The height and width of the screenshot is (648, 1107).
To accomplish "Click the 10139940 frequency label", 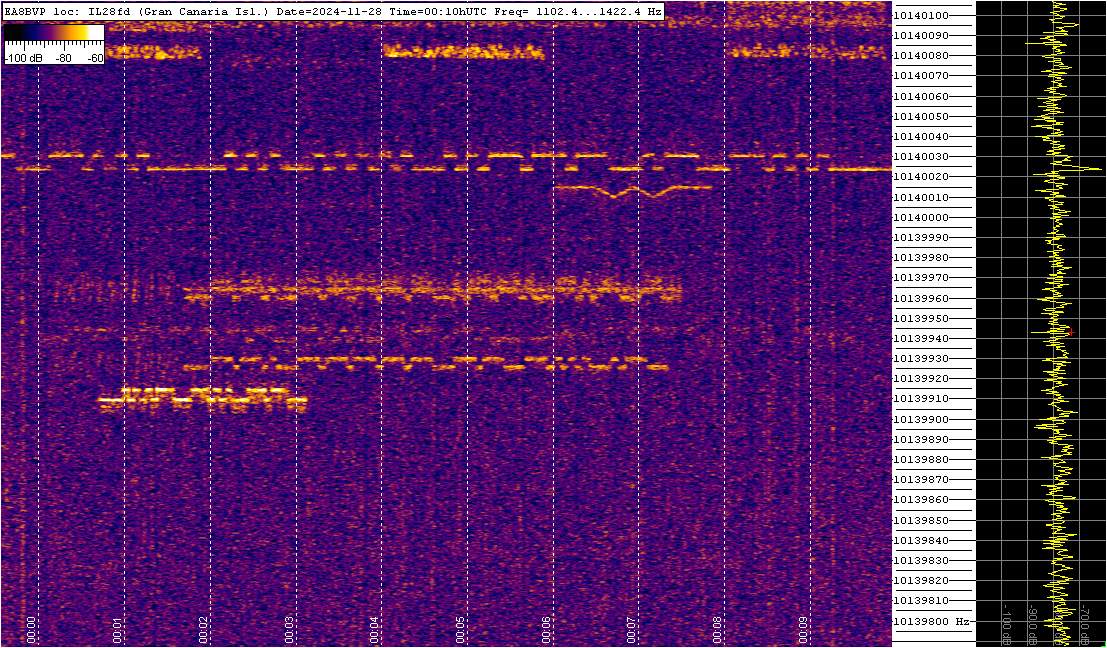I will click(921, 339).
